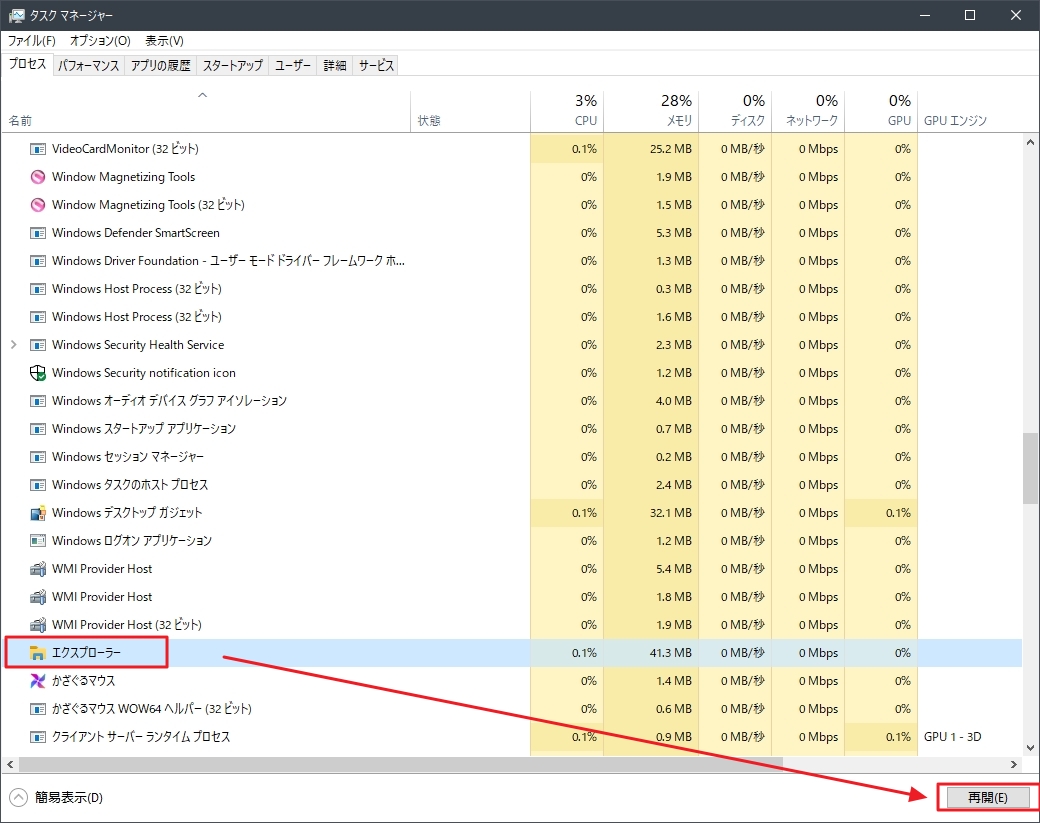The image size is (1040, 823).
Task: Click the horizontal scrollbar right arrow
Action: pos(1014,764)
